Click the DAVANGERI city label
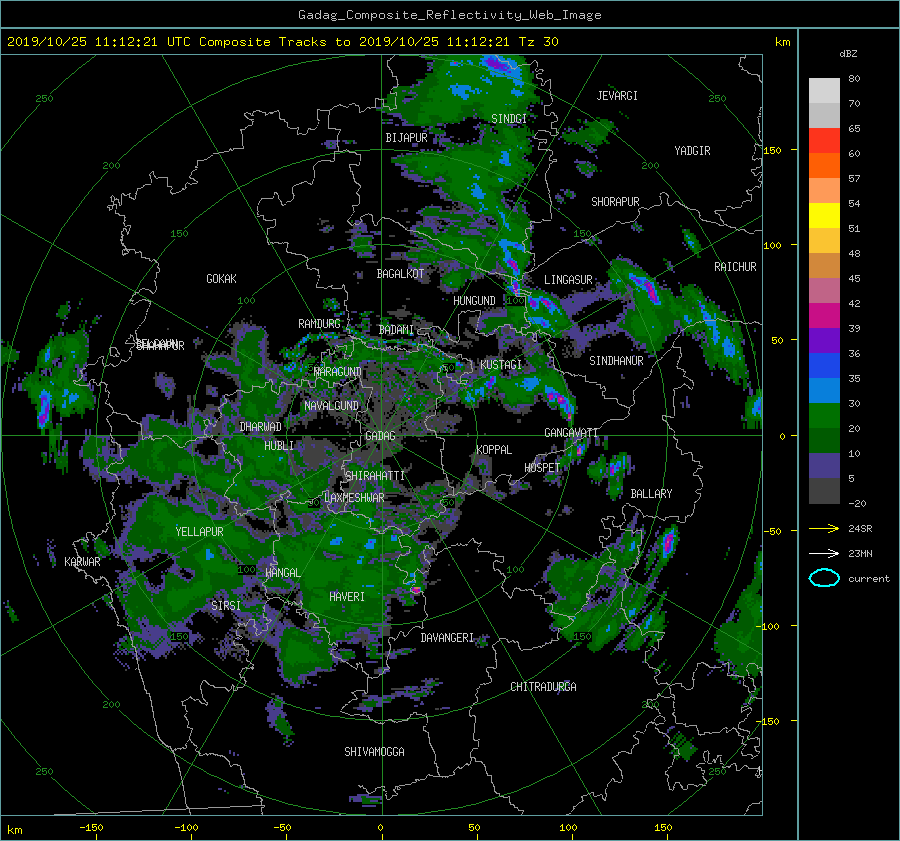The height and width of the screenshot is (841, 900). click(447, 638)
